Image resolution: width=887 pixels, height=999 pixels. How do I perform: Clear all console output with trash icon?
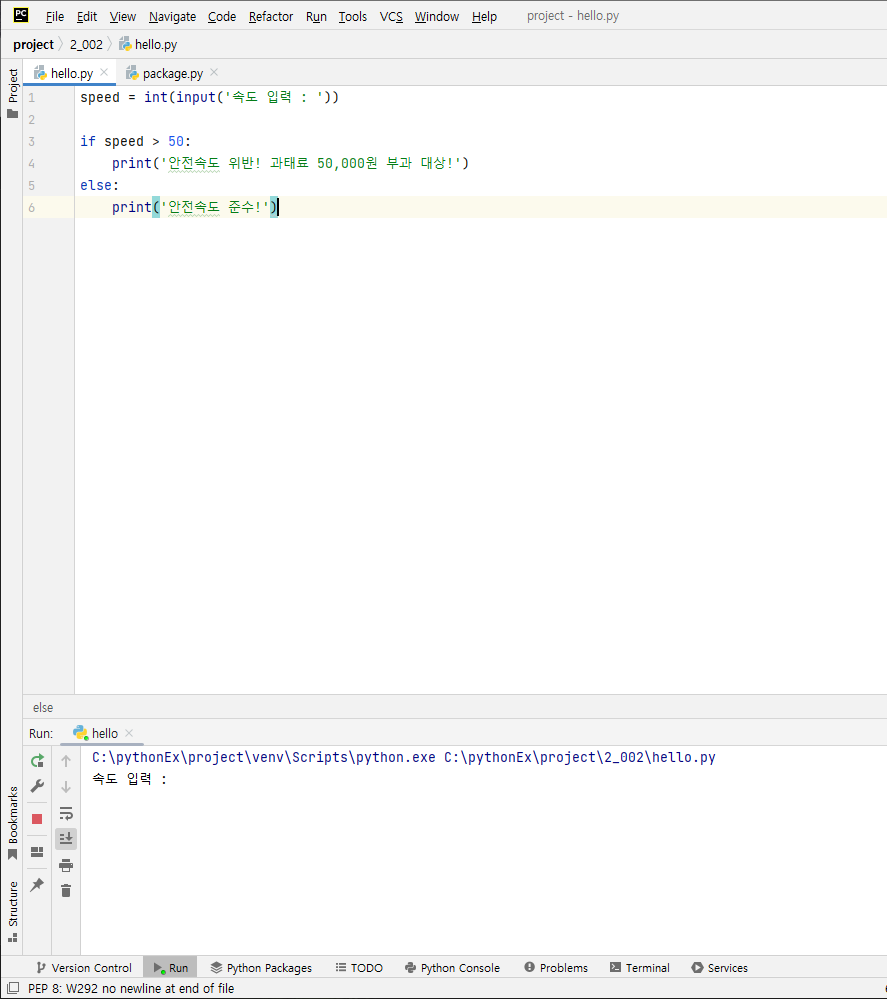66,891
